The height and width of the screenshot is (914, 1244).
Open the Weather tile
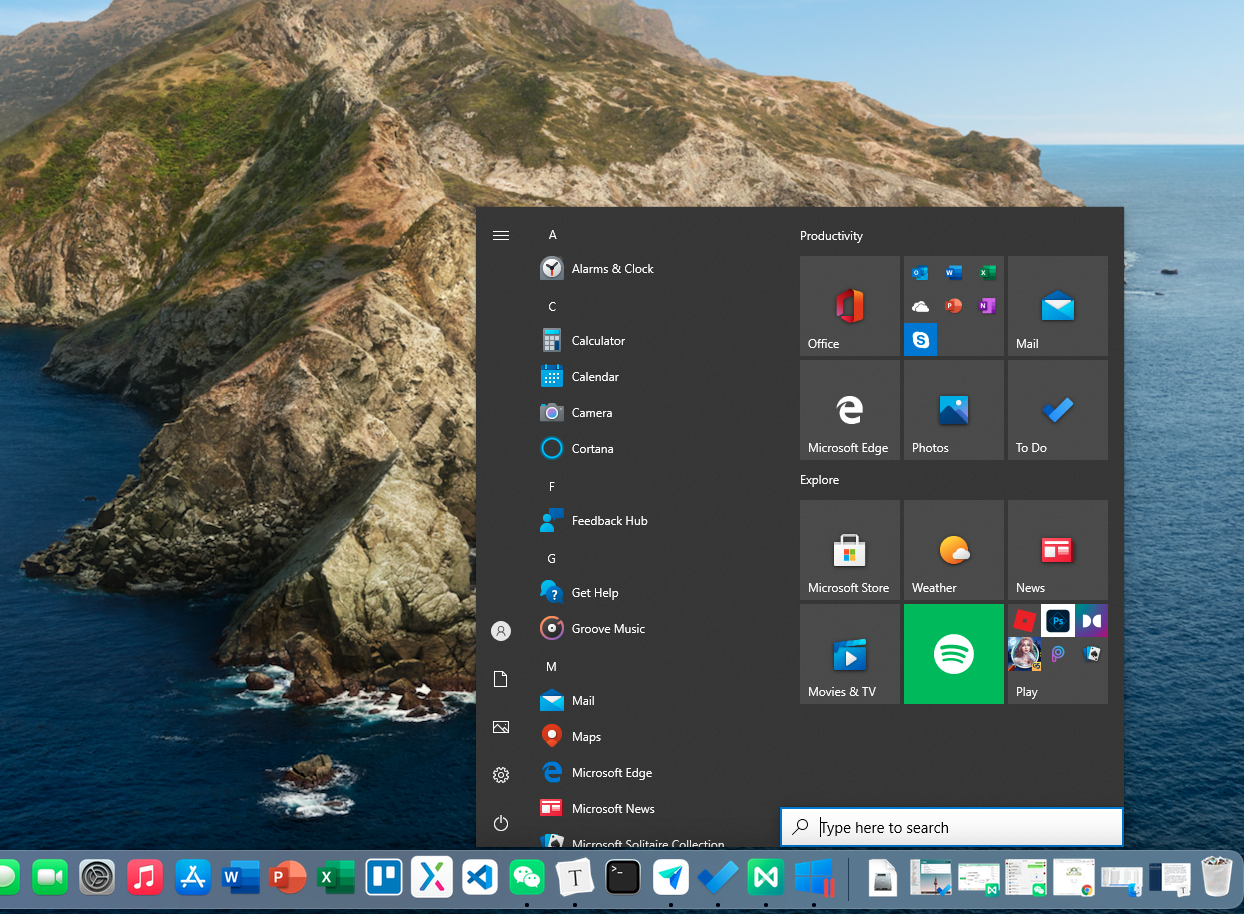coord(953,549)
